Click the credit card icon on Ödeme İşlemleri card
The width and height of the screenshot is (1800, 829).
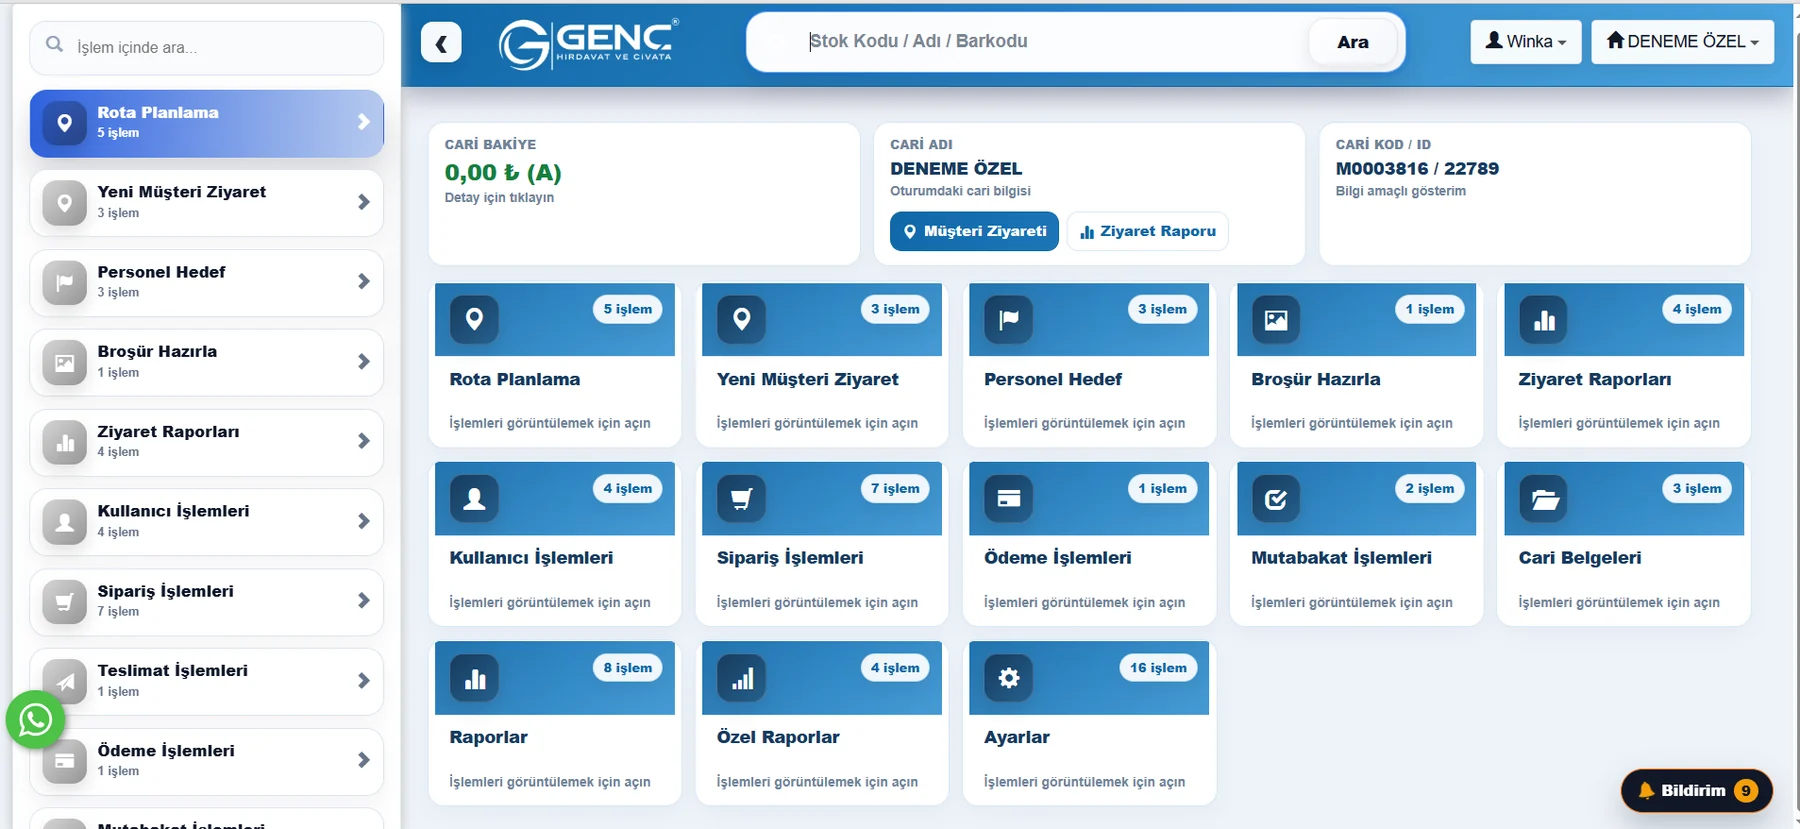1008,498
